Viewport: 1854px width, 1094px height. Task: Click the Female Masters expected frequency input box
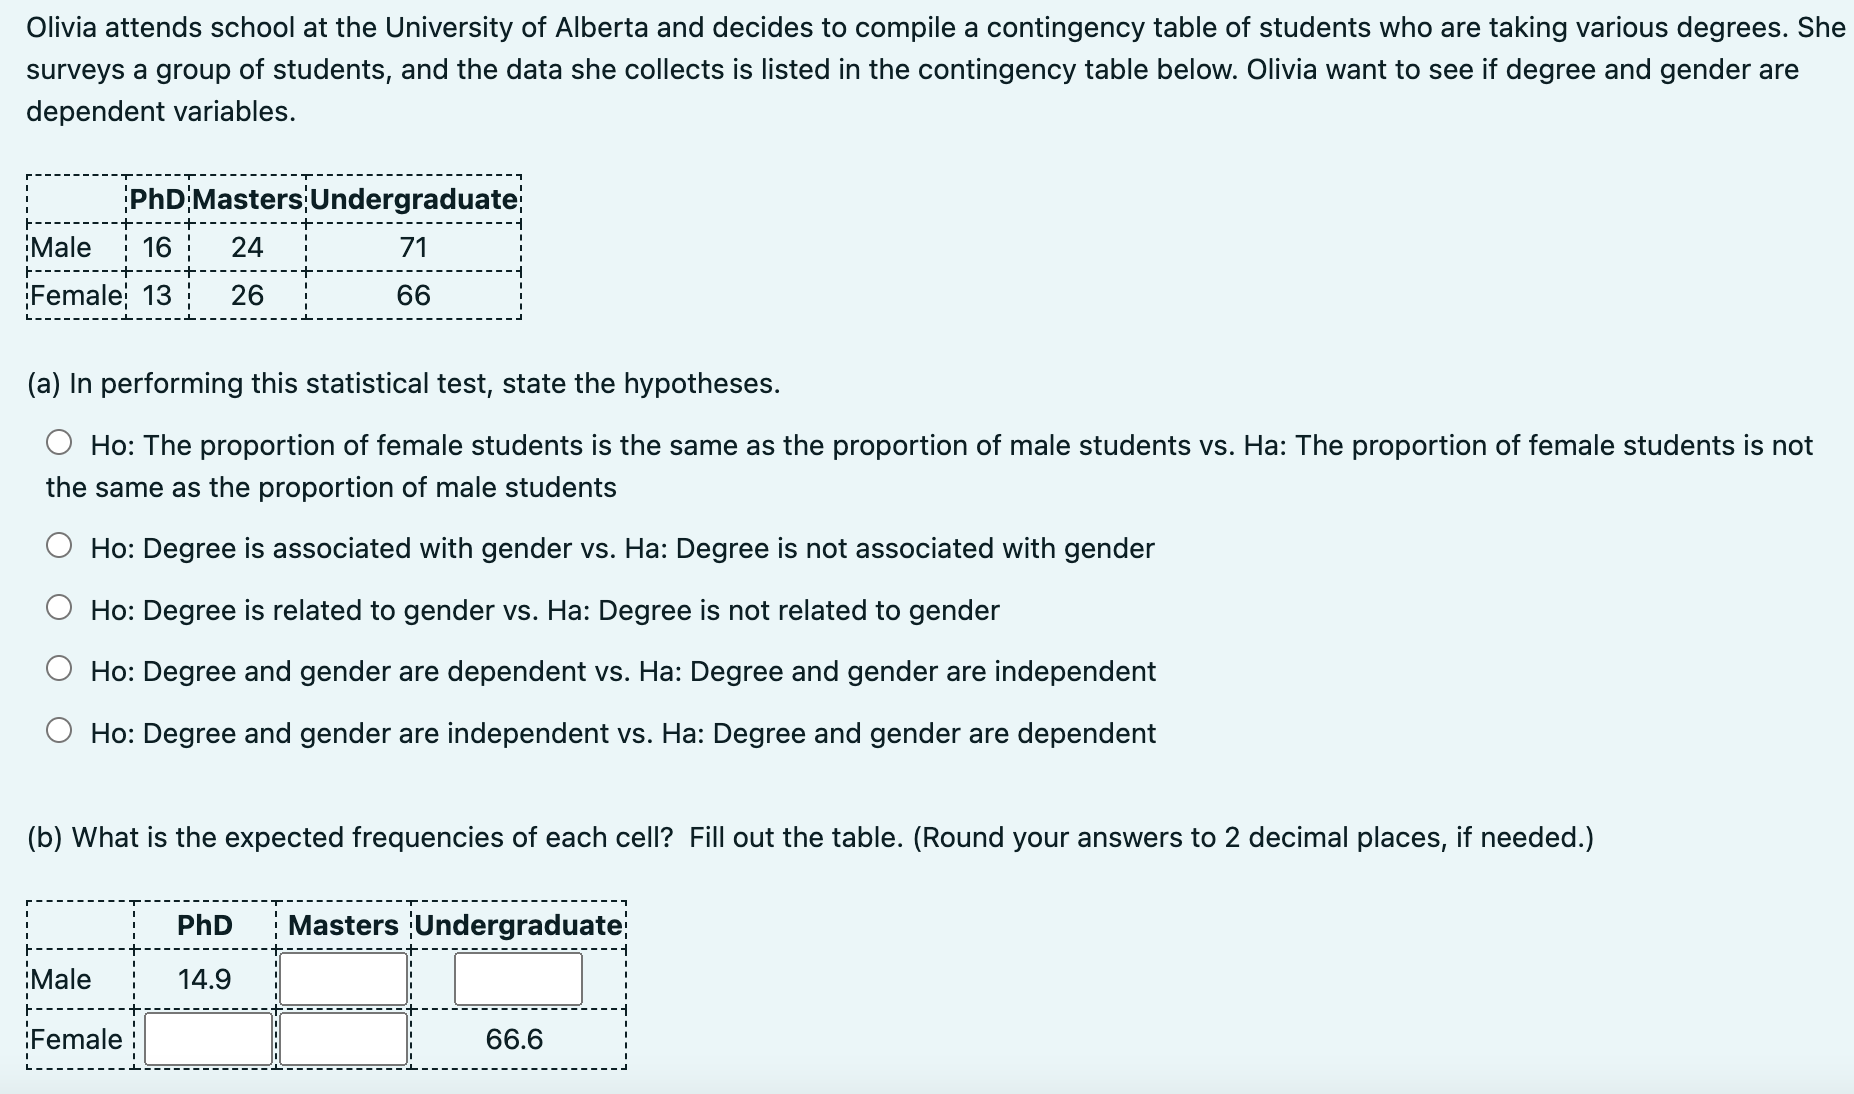point(342,1039)
